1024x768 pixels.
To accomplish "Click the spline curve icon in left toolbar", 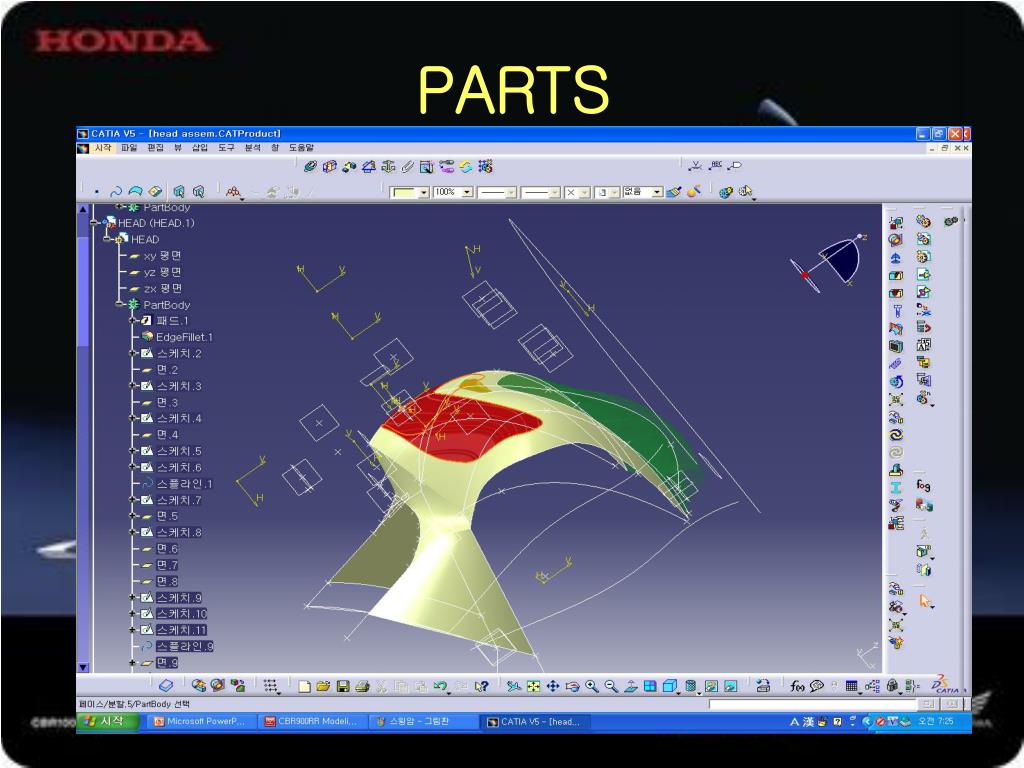I will (x=116, y=192).
